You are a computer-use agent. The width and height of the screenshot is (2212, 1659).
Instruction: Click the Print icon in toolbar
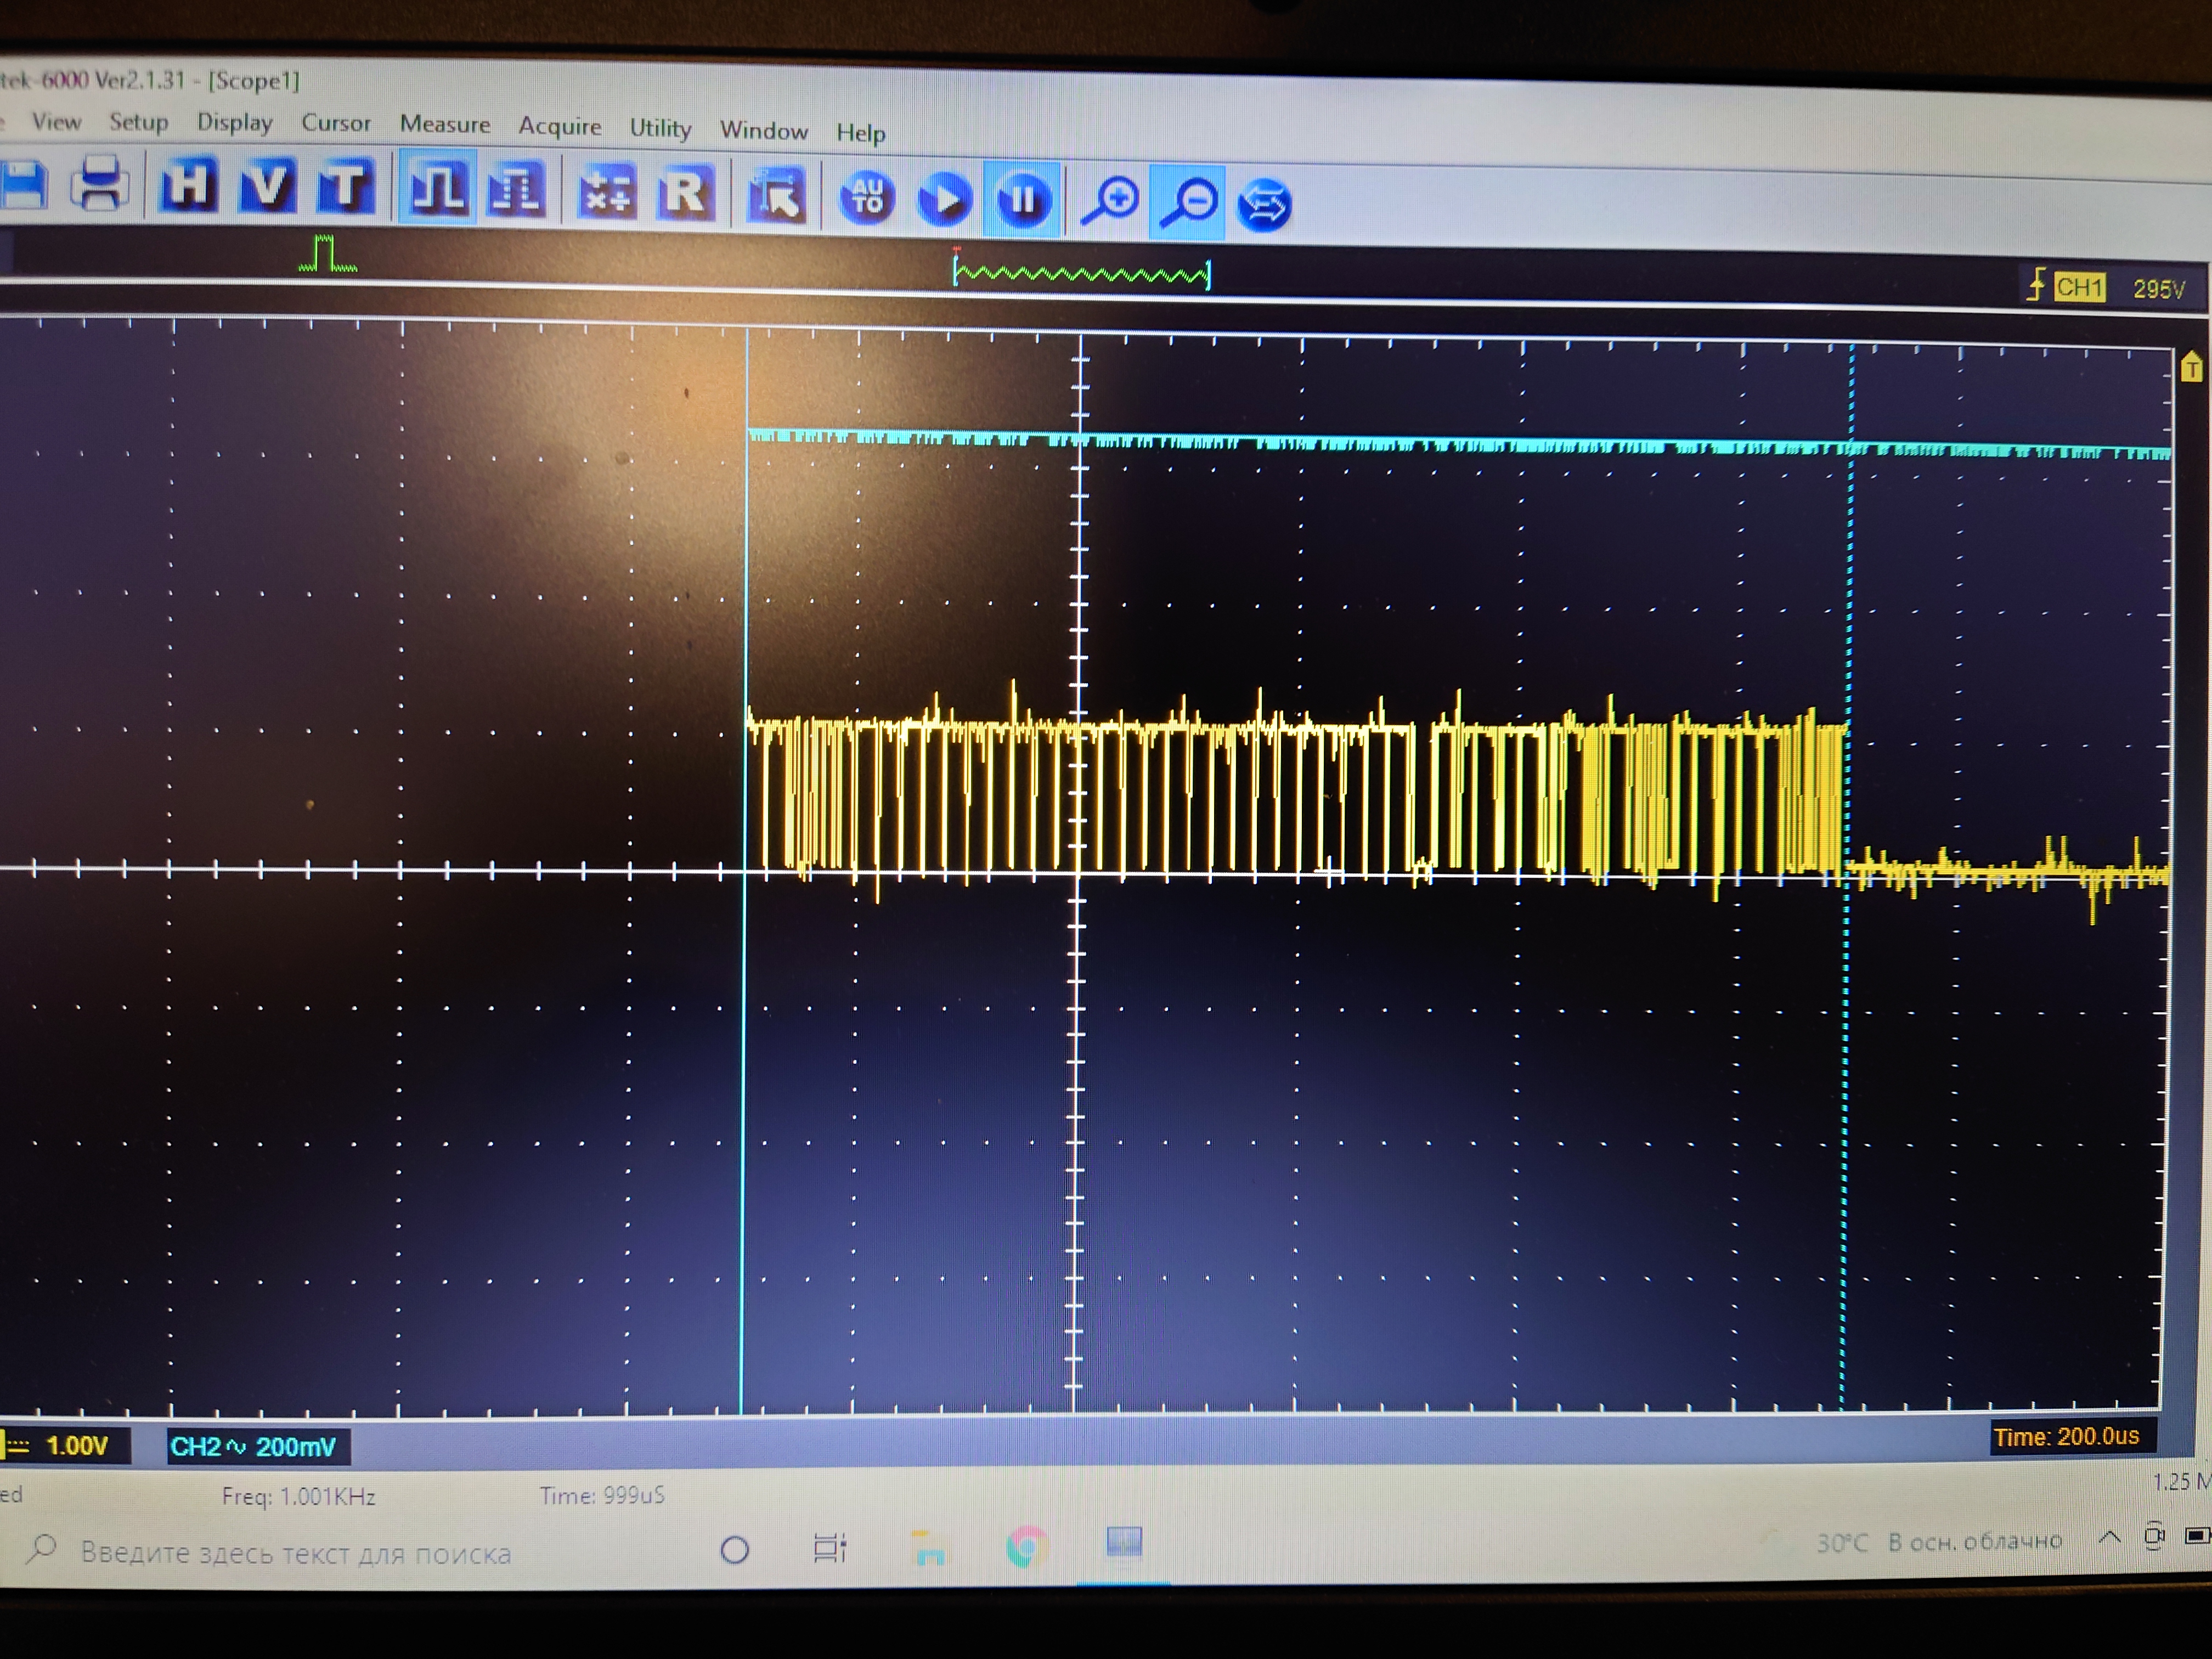(x=100, y=185)
